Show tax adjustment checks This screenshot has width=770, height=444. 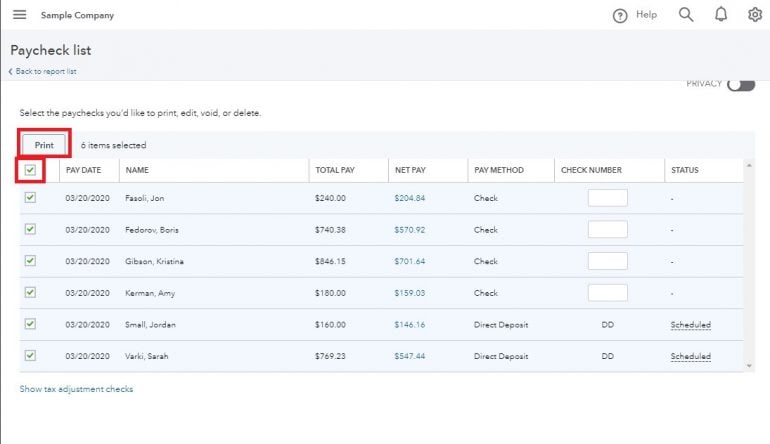76,389
